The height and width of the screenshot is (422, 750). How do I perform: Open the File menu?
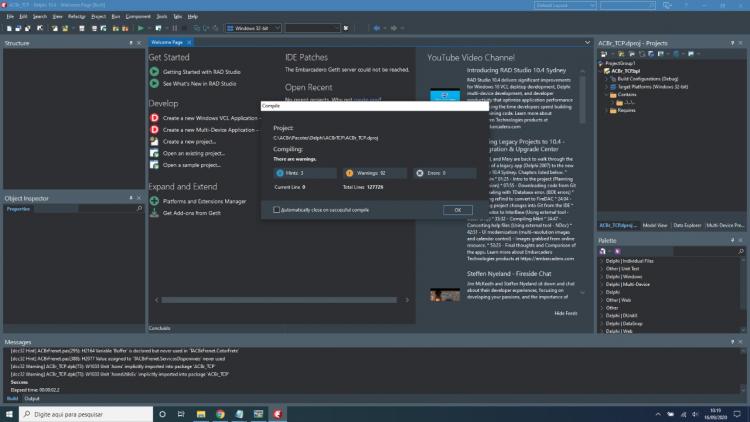click(10, 17)
